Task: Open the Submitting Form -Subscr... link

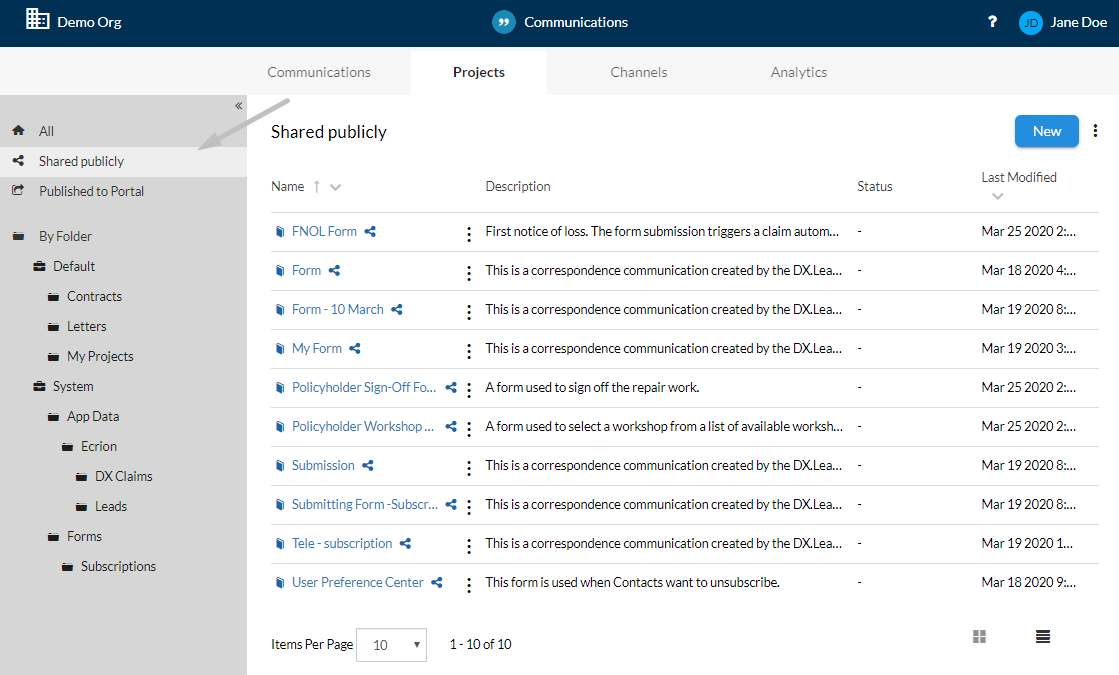Action: (365, 504)
